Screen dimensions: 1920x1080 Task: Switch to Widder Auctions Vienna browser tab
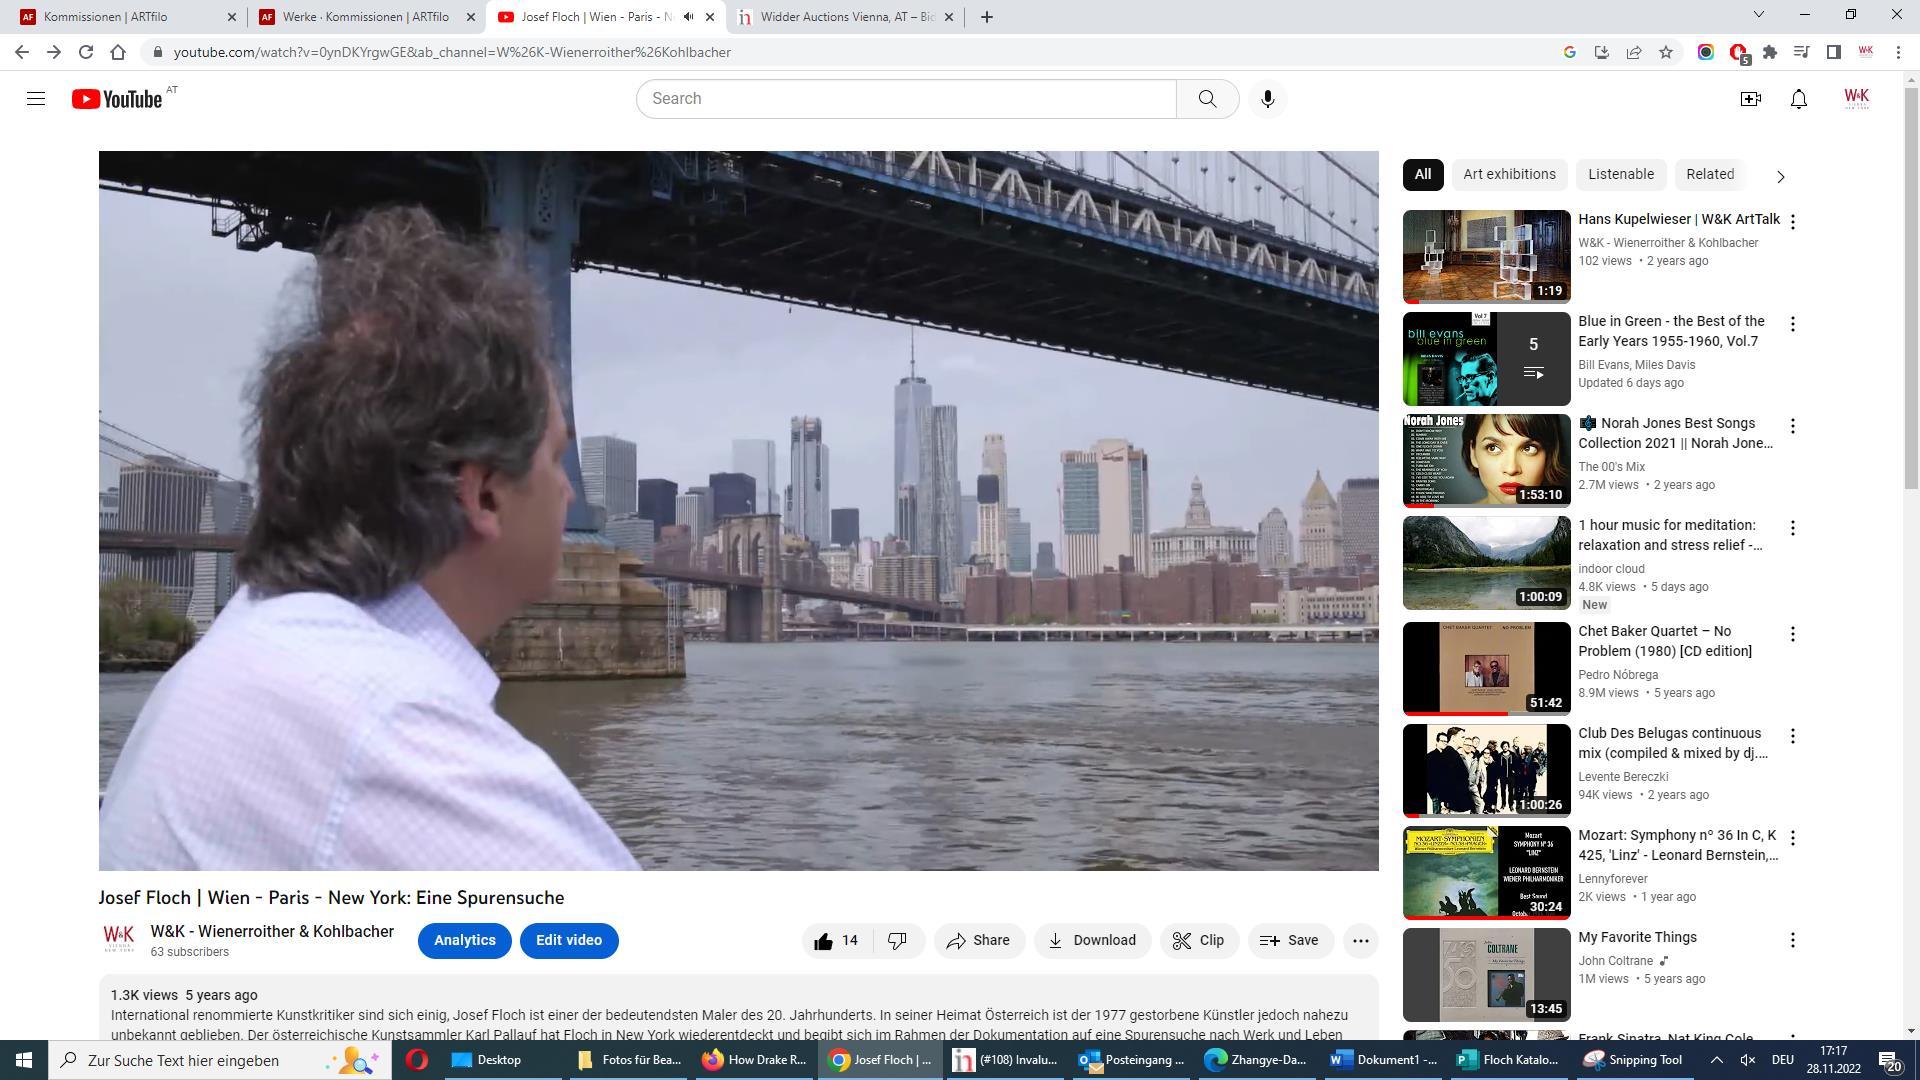pyautogui.click(x=845, y=17)
